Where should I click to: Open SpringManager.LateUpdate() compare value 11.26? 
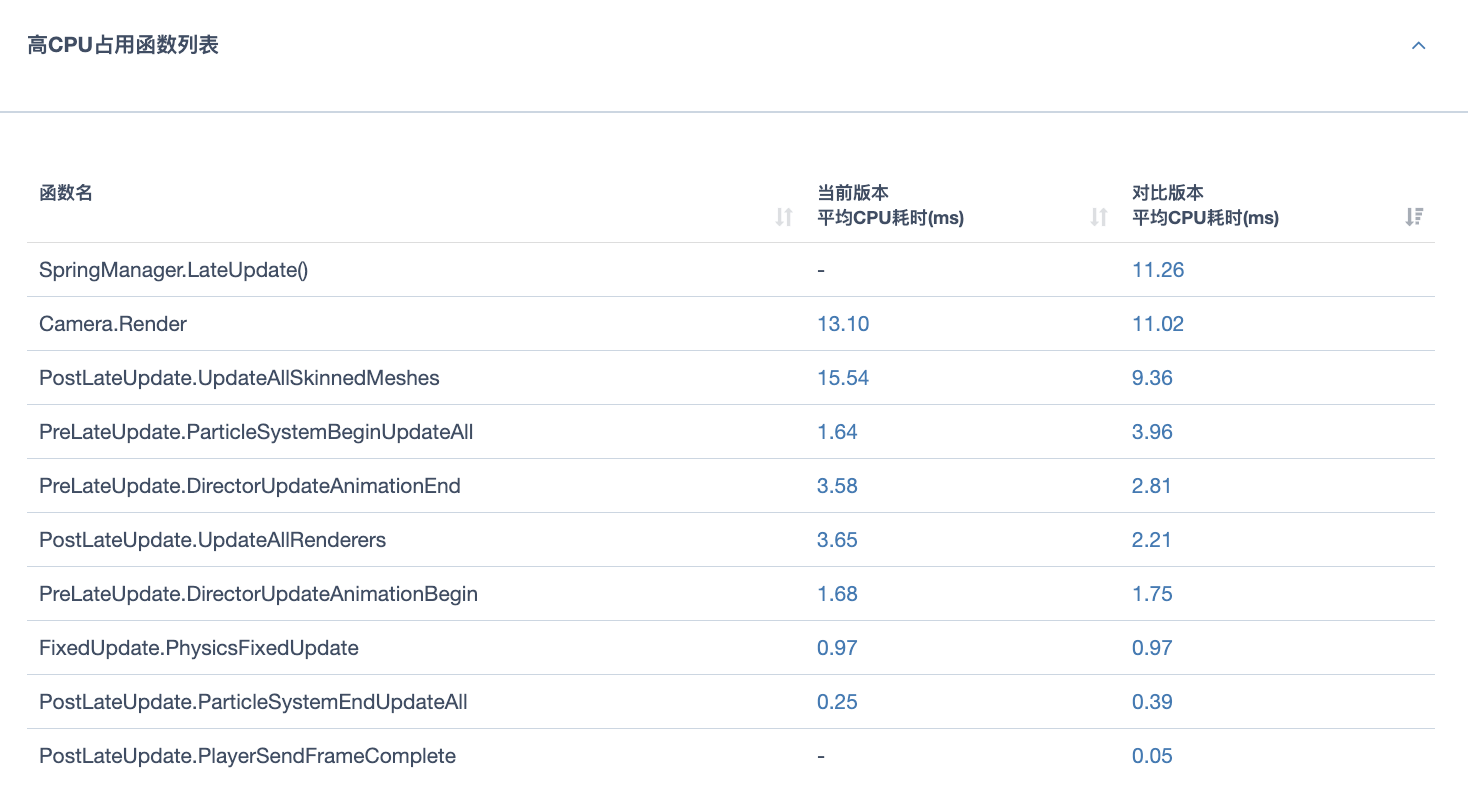point(1158,270)
